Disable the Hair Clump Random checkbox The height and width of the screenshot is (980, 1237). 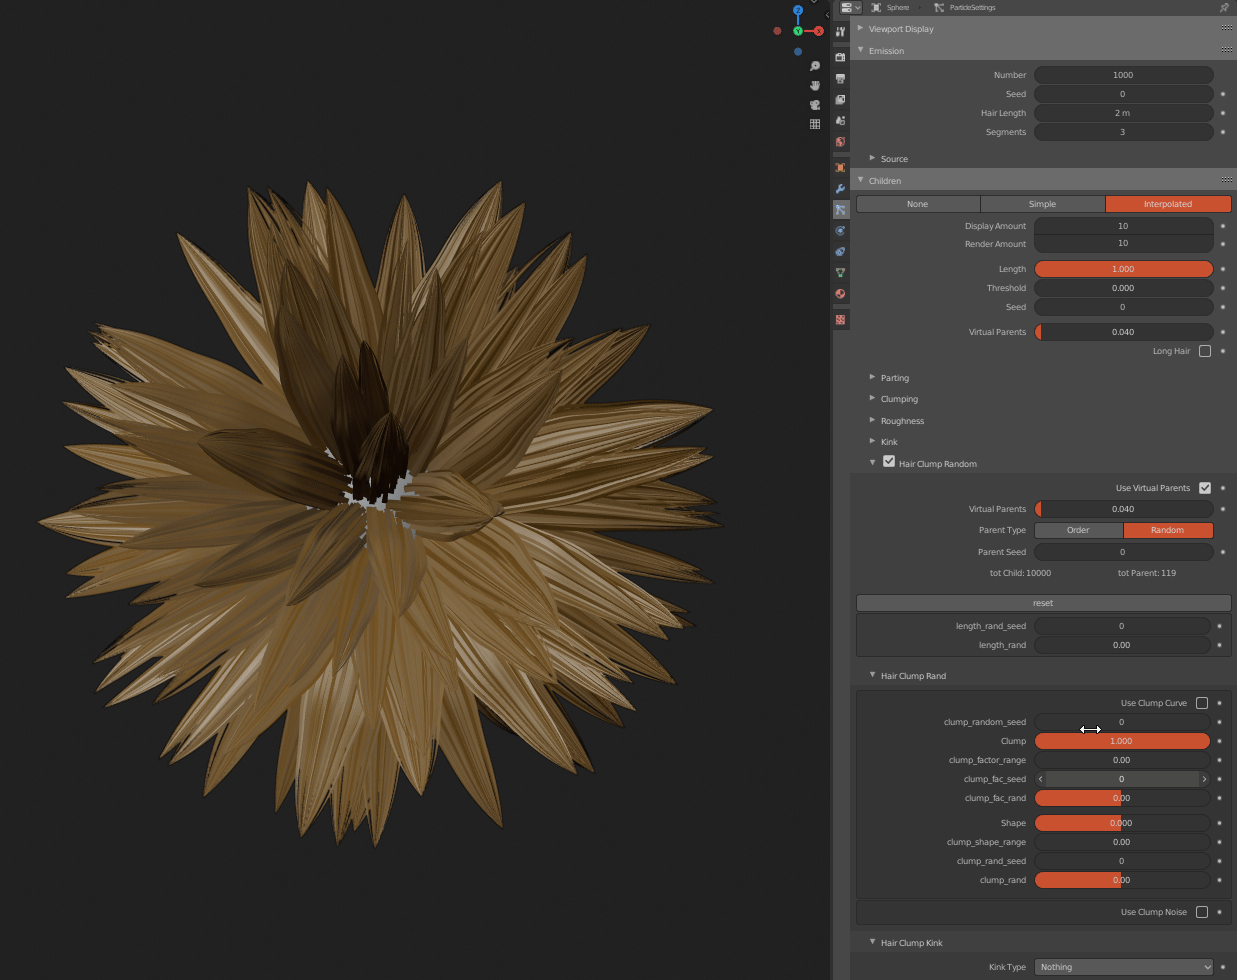coord(889,461)
